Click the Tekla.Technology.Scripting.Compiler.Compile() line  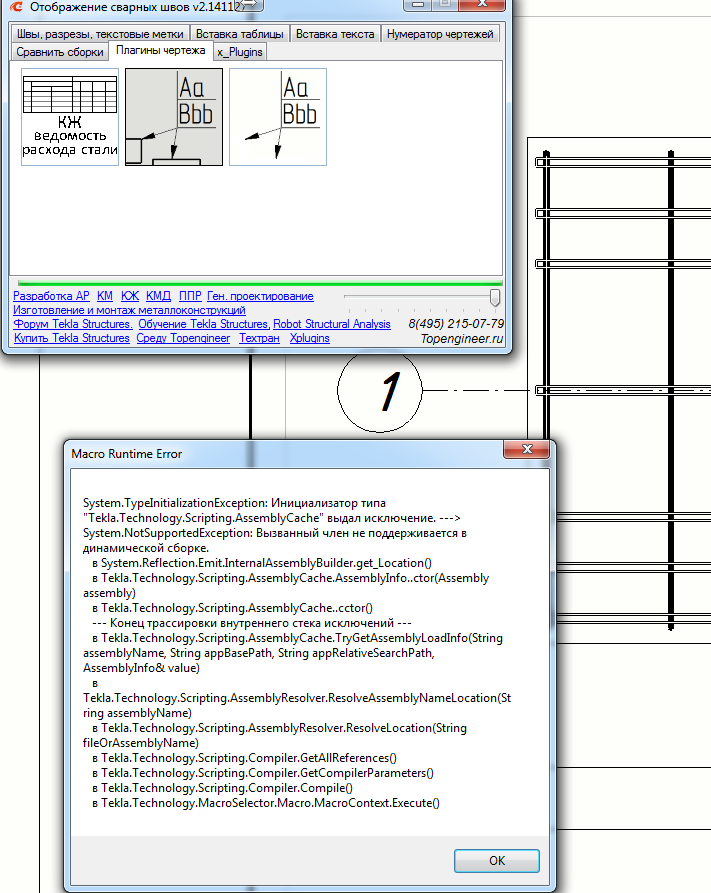click(x=223, y=788)
